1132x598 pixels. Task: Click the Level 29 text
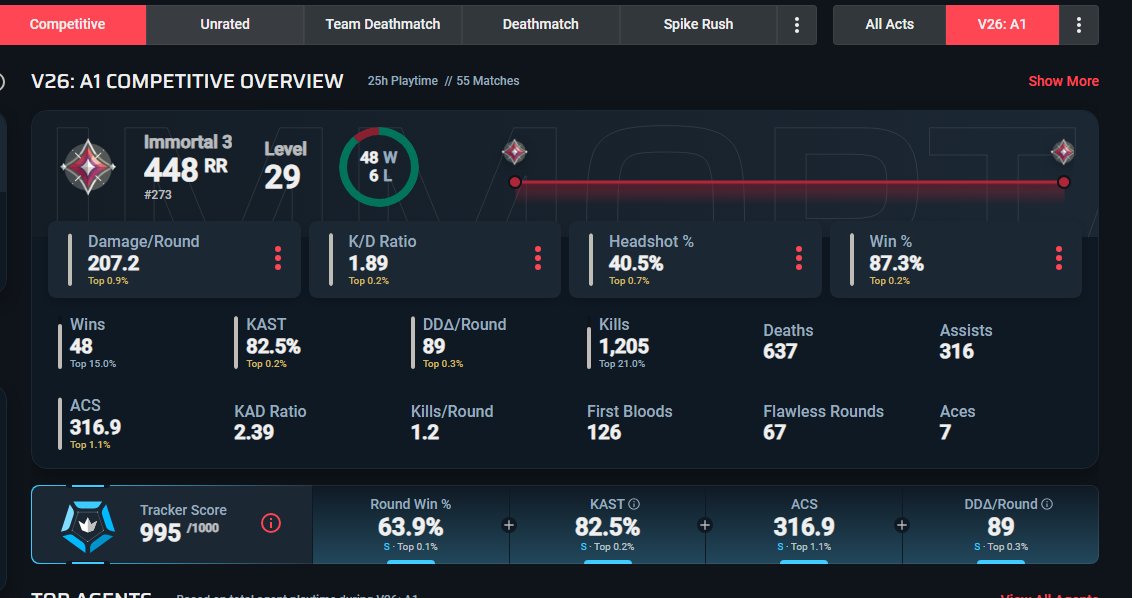click(x=285, y=165)
